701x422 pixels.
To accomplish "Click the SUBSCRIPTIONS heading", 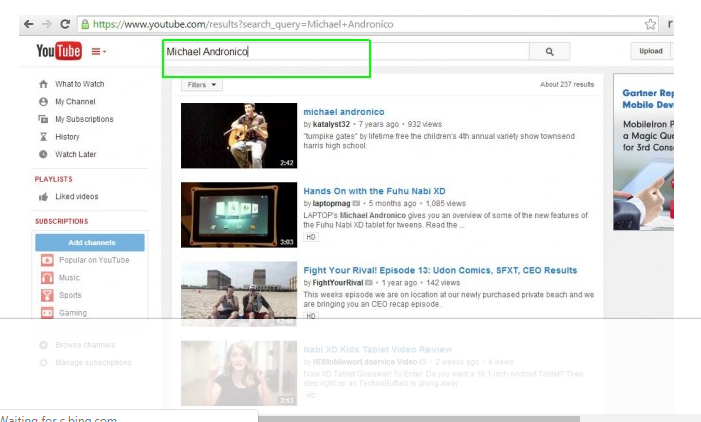I will click(x=62, y=221).
